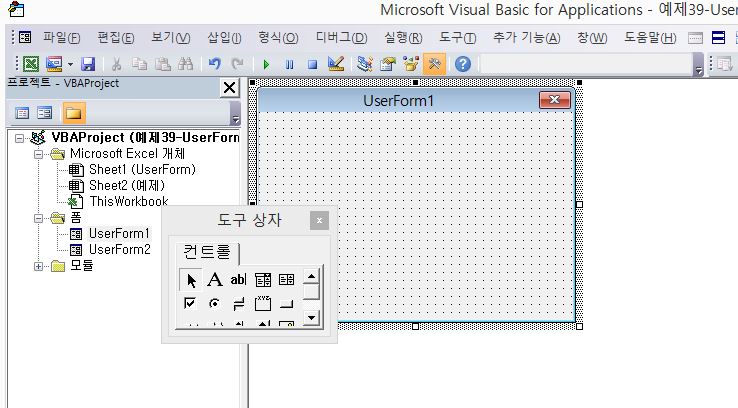Collapse the 폼 folder
Viewport: 738px width, 408px height.
pos(39,218)
